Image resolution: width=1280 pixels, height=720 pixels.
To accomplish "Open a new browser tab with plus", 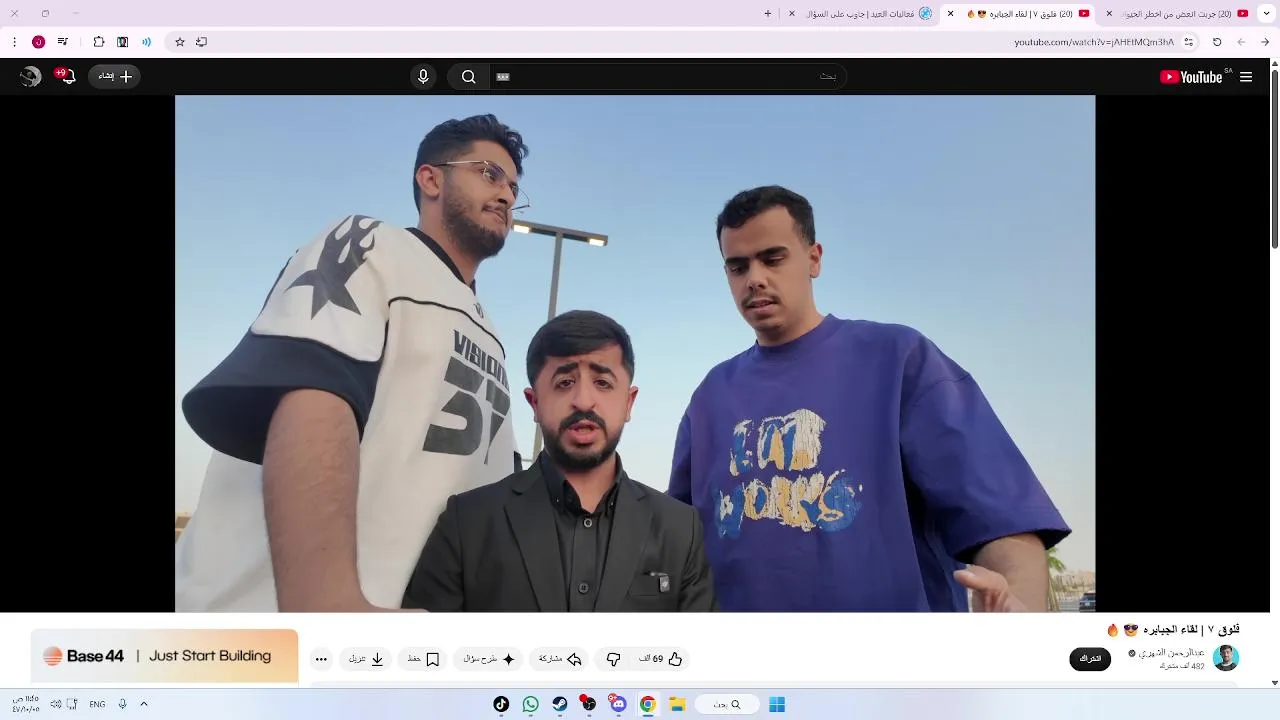I will pyautogui.click(x=768, y=14).
